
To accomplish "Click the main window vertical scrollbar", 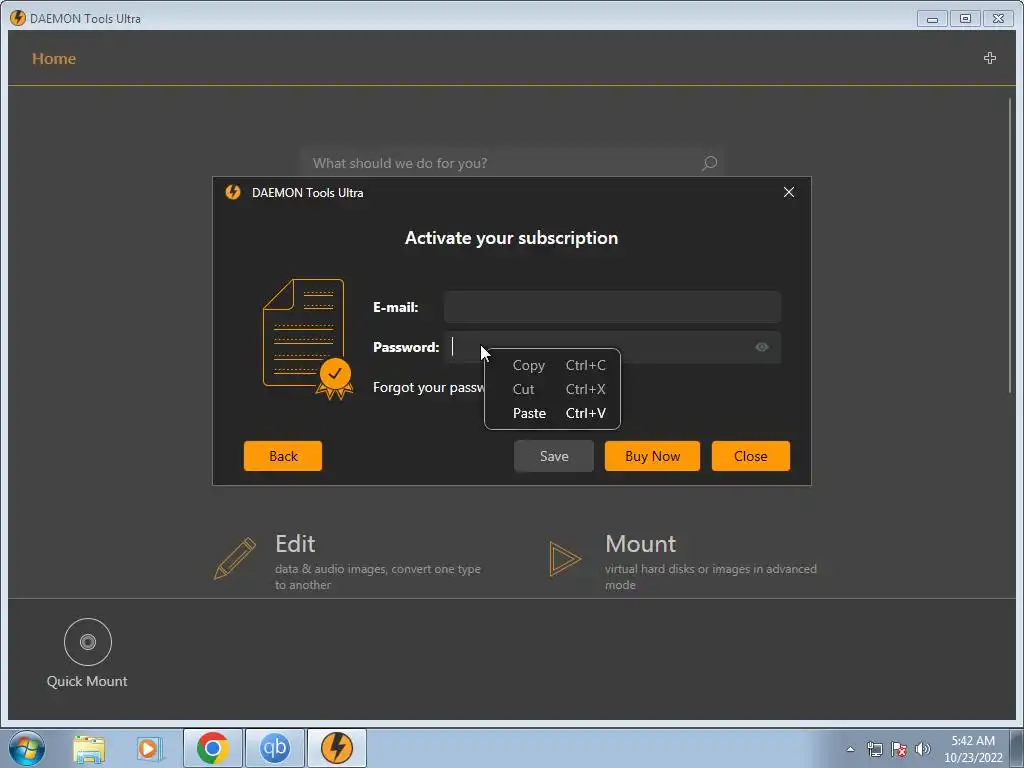I will (x=1010, y=245).
